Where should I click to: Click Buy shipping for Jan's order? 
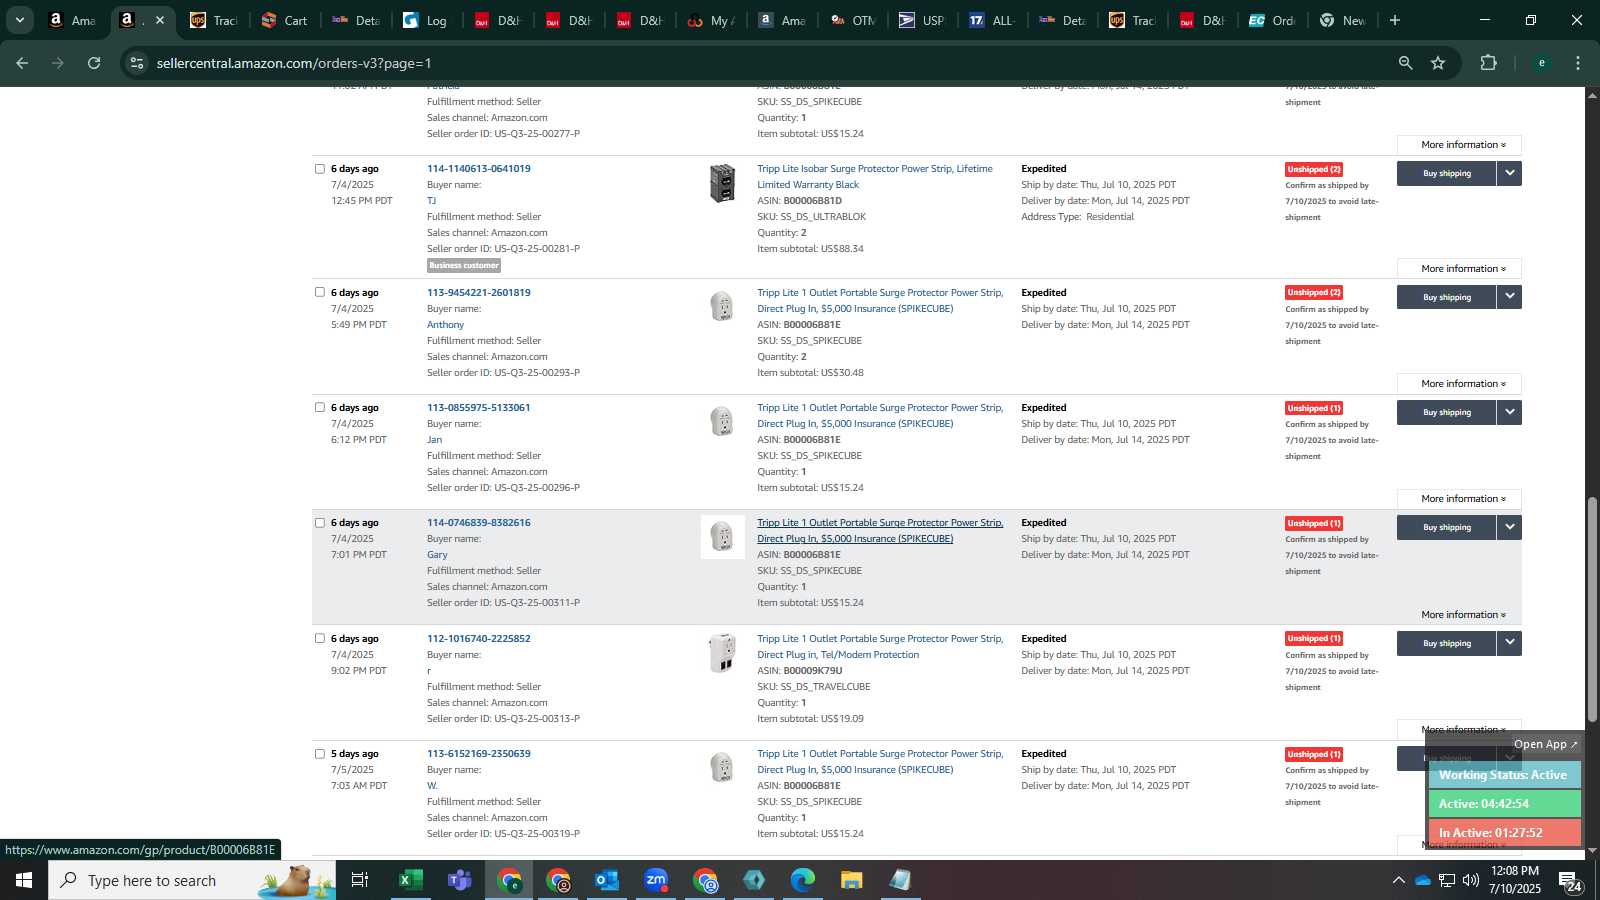(x=1447, y=412)
